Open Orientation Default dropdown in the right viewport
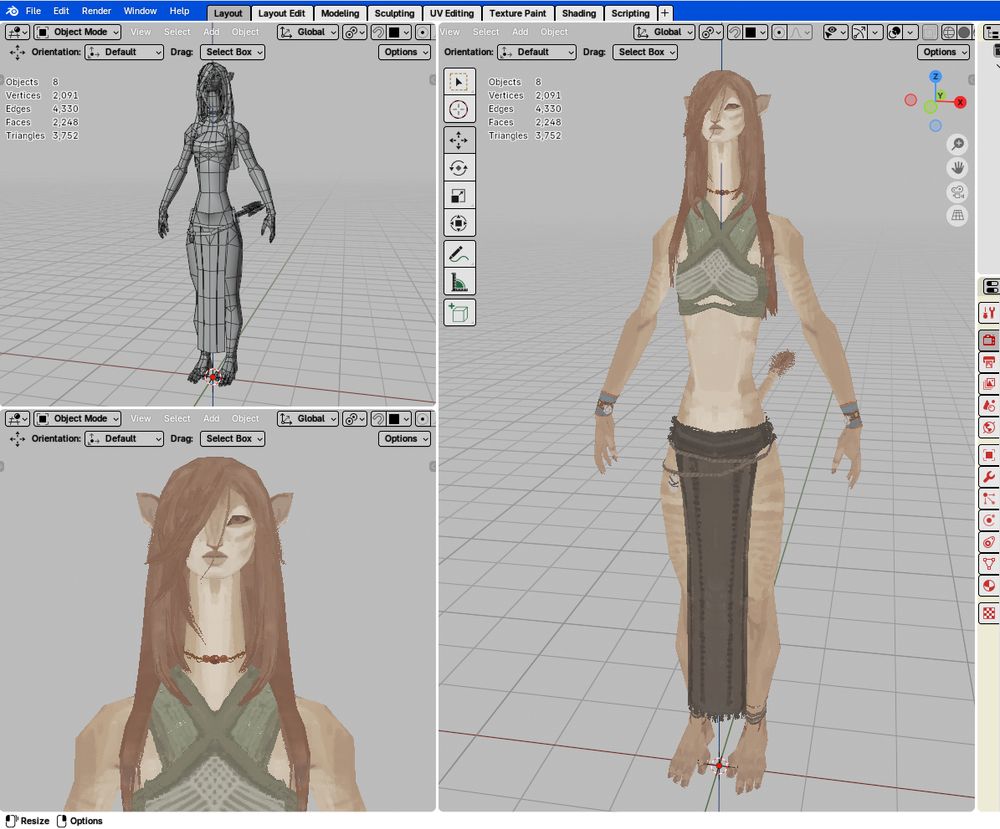The height and width of the screenshot is (829, 1000). (537, 52)
